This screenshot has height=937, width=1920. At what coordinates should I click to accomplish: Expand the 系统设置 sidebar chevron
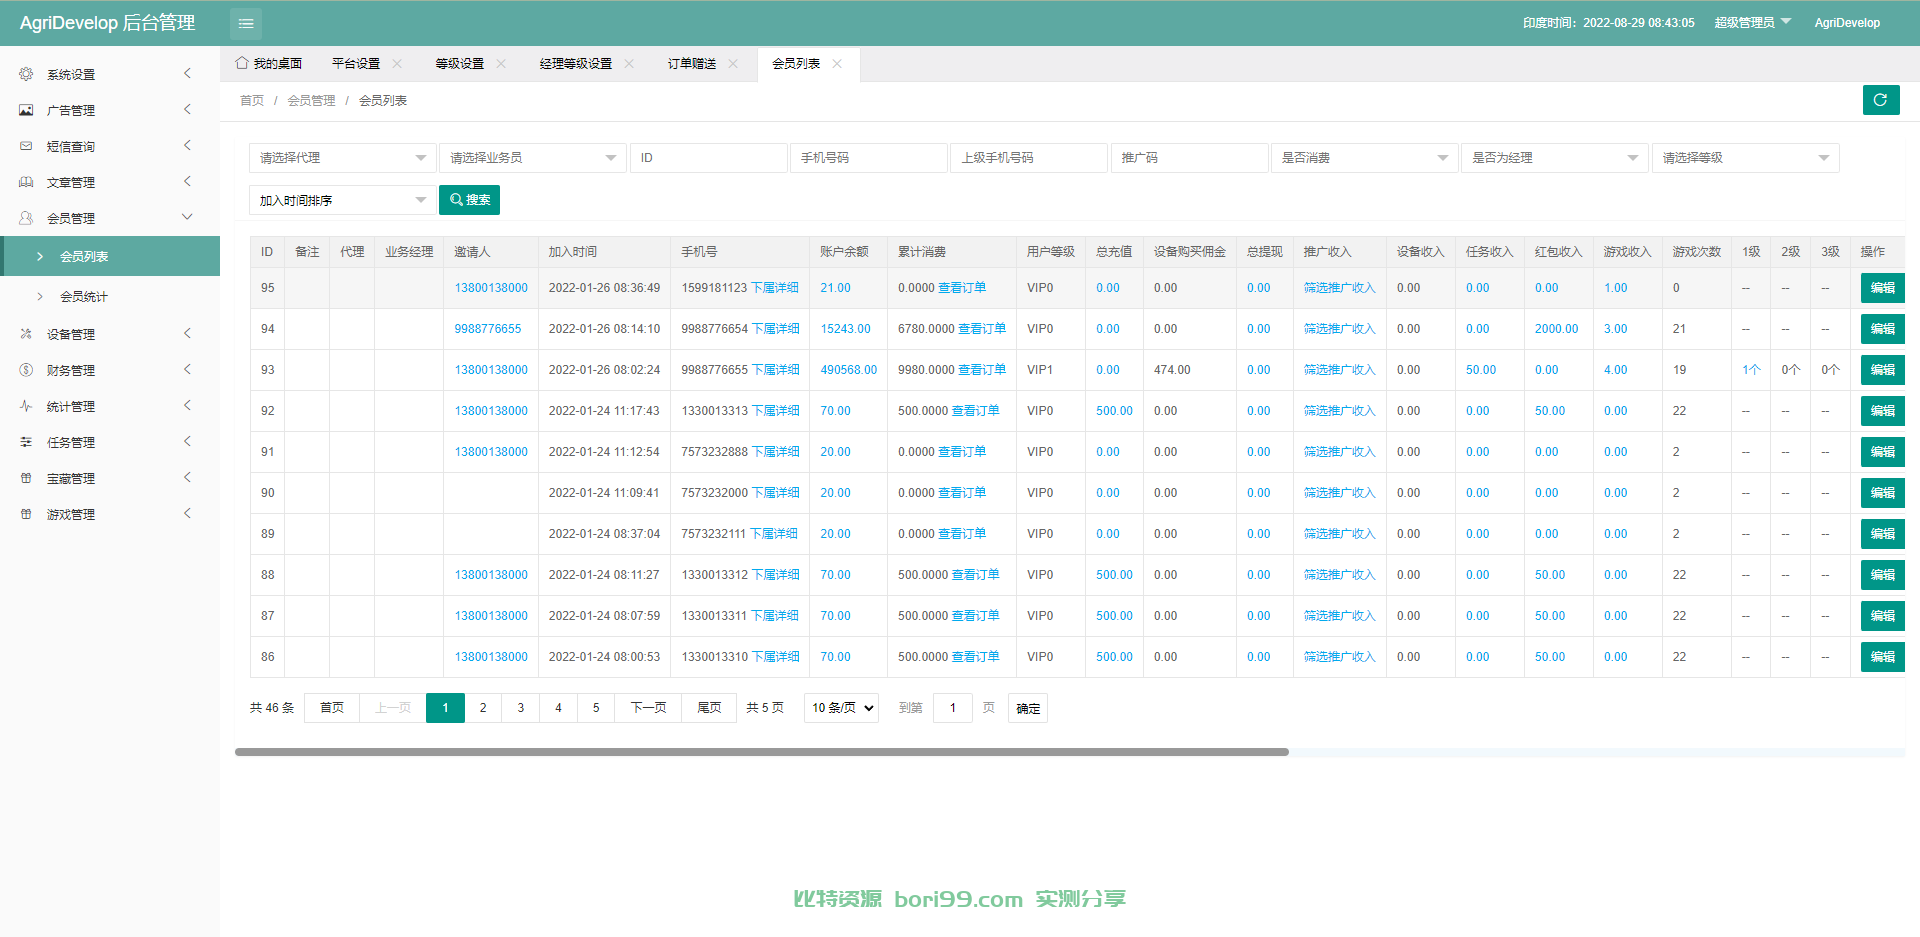pos(187,73)
